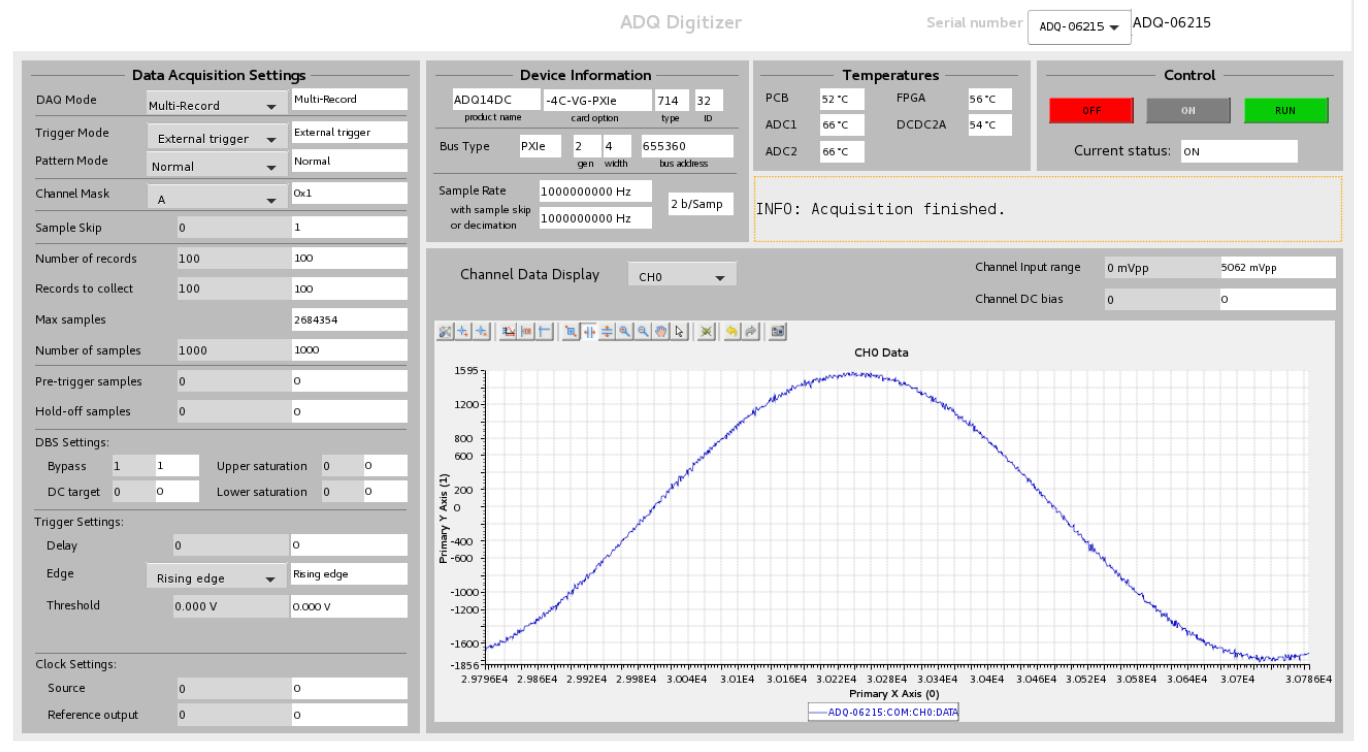Open the DAQ Mode dropdown
Viewport: 1368px width, 752px height.
pyautogui.click(x=215, y=104)
